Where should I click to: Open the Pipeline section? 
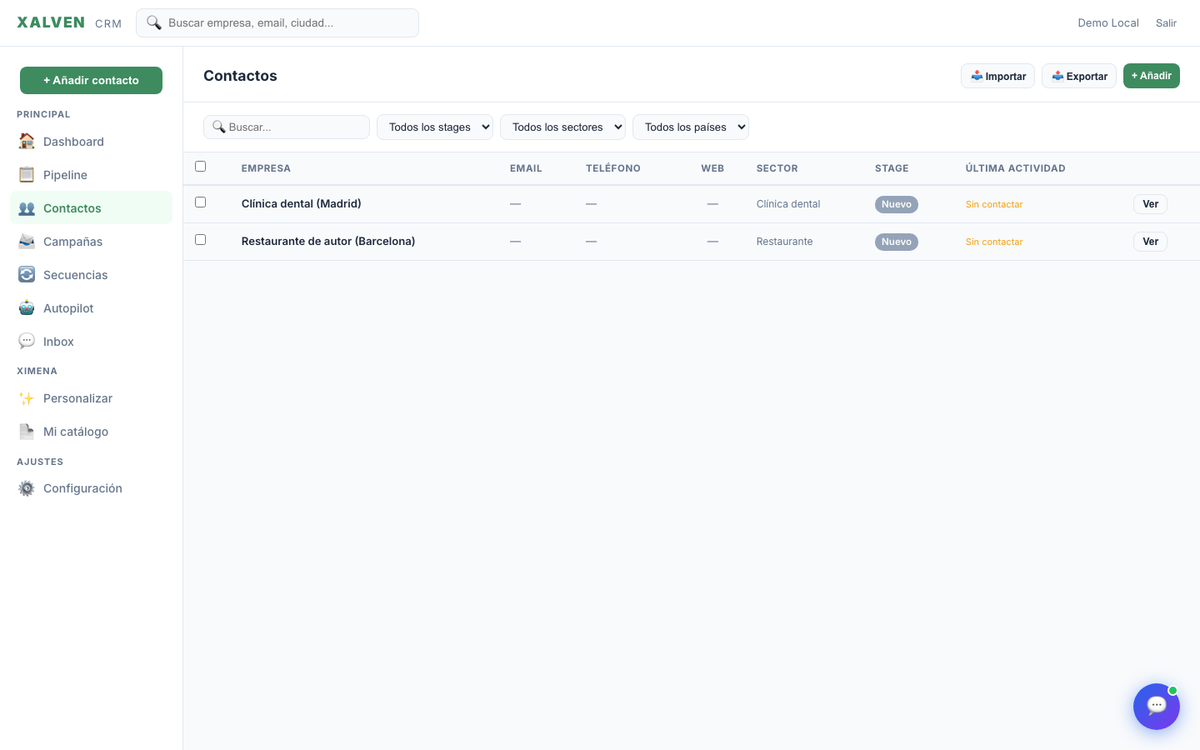point(91,175)
